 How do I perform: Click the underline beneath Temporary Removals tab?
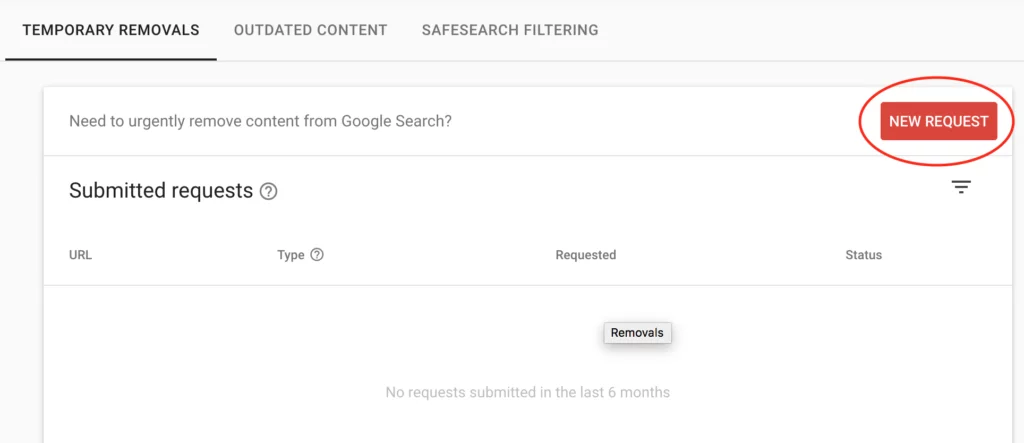point(111,59)
